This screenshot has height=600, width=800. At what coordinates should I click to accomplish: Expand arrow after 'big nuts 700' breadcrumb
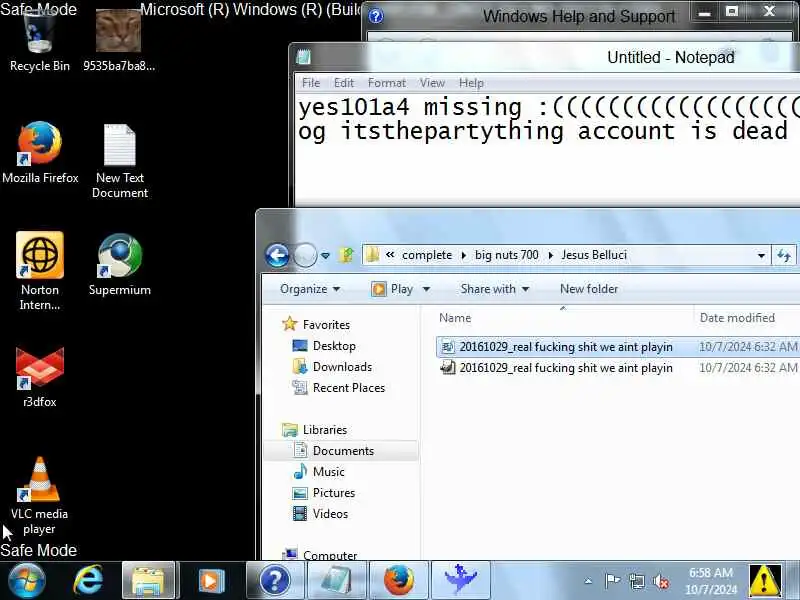551,255
